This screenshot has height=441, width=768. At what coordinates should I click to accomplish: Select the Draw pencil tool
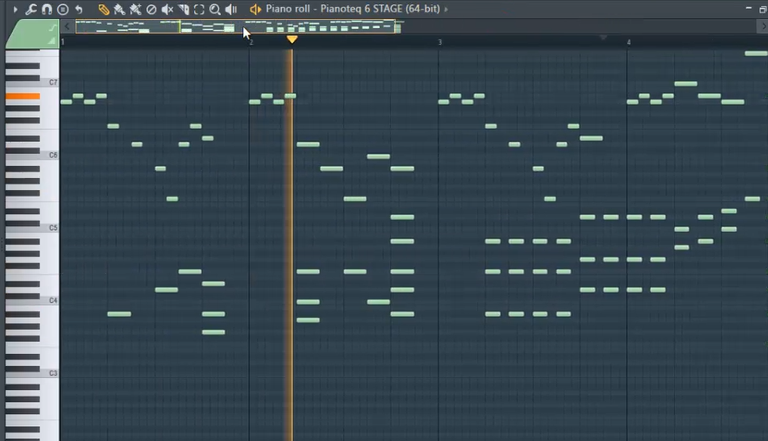[x=103, y=9]
